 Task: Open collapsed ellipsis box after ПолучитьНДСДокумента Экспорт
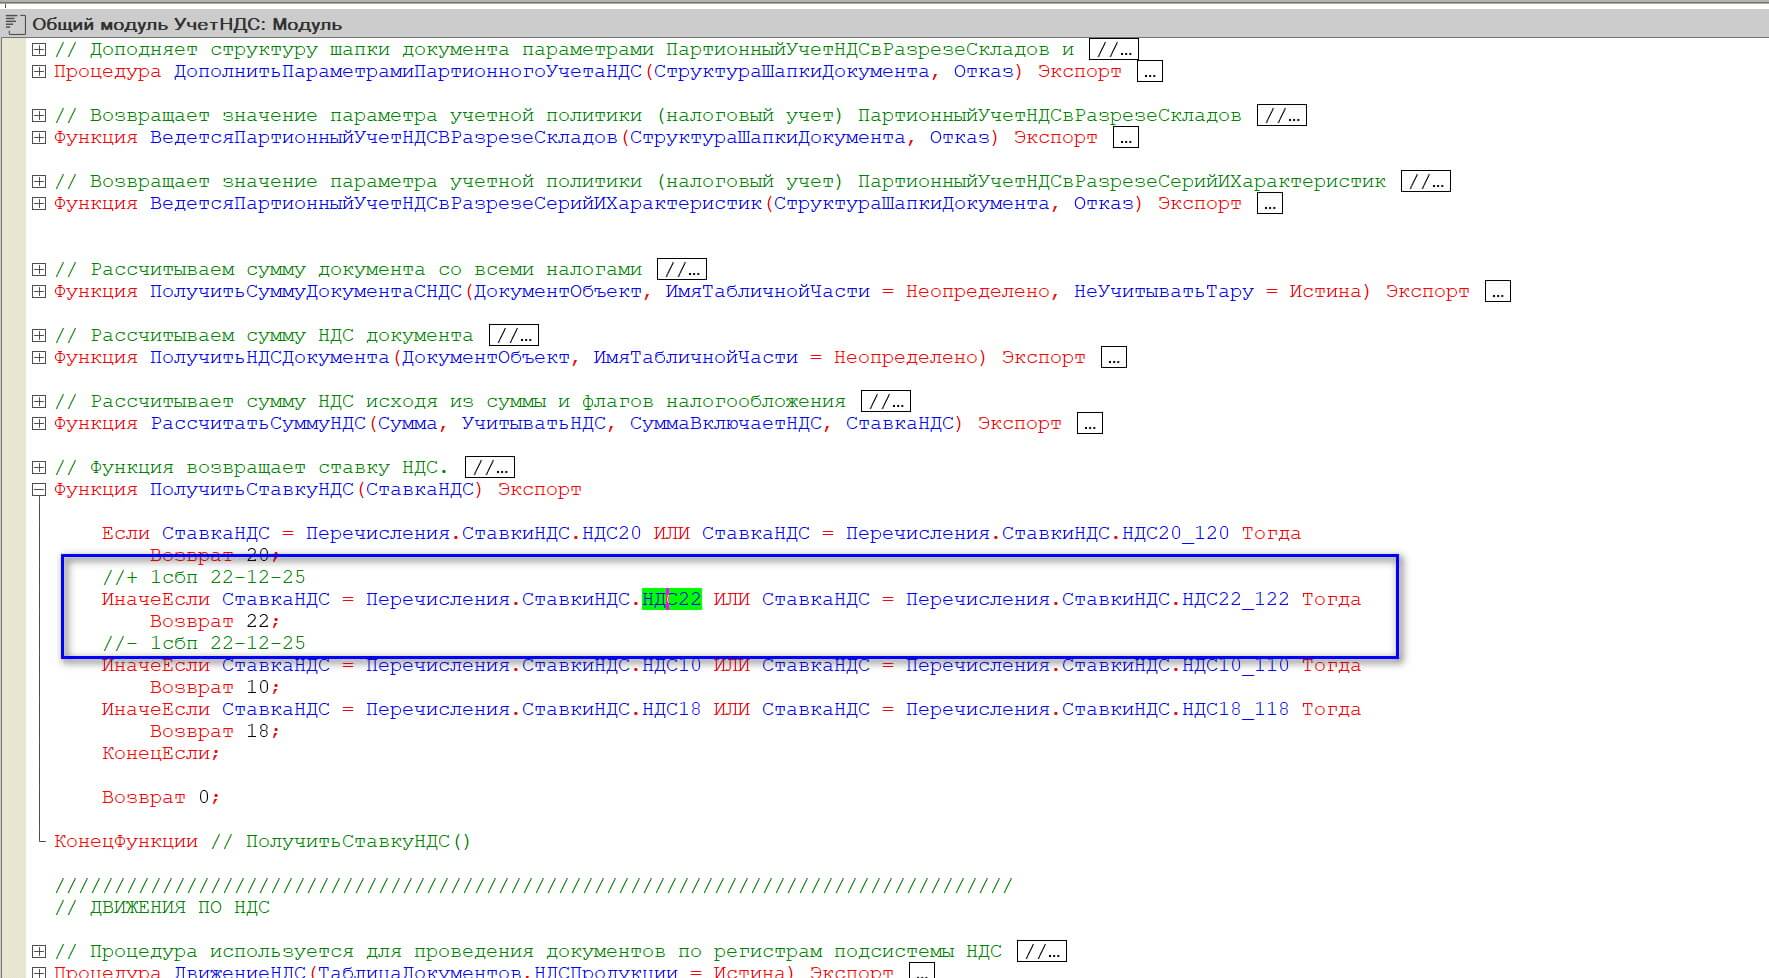(1113, 358)
